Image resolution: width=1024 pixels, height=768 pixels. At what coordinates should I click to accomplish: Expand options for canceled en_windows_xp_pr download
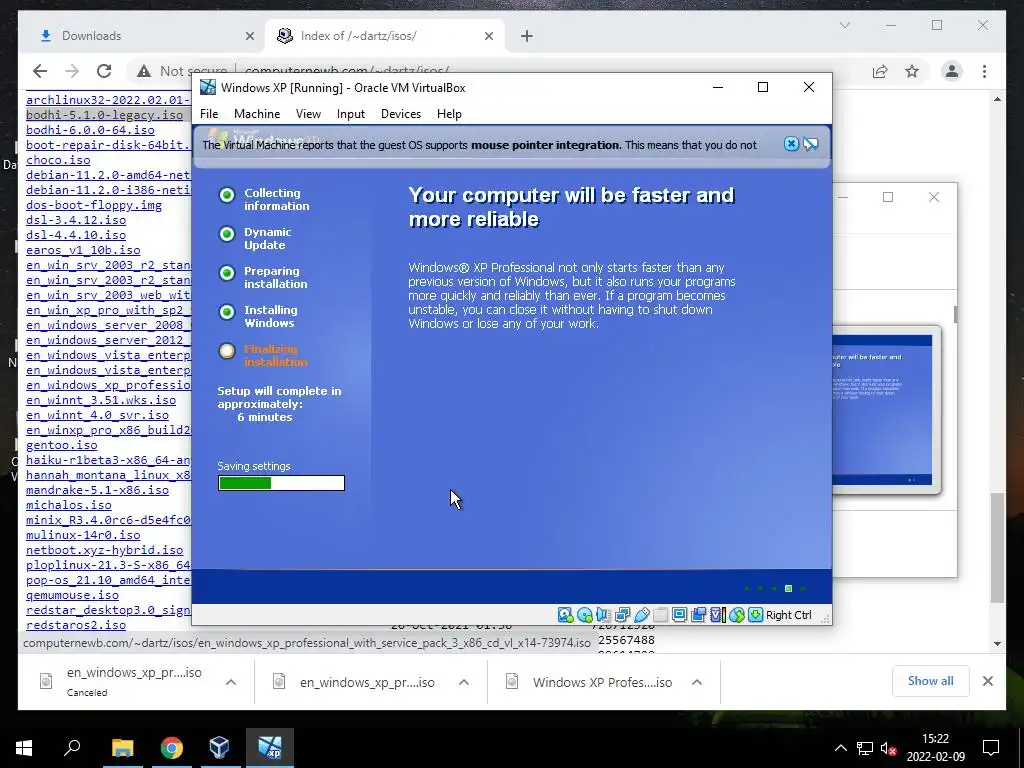pos(231,682)
